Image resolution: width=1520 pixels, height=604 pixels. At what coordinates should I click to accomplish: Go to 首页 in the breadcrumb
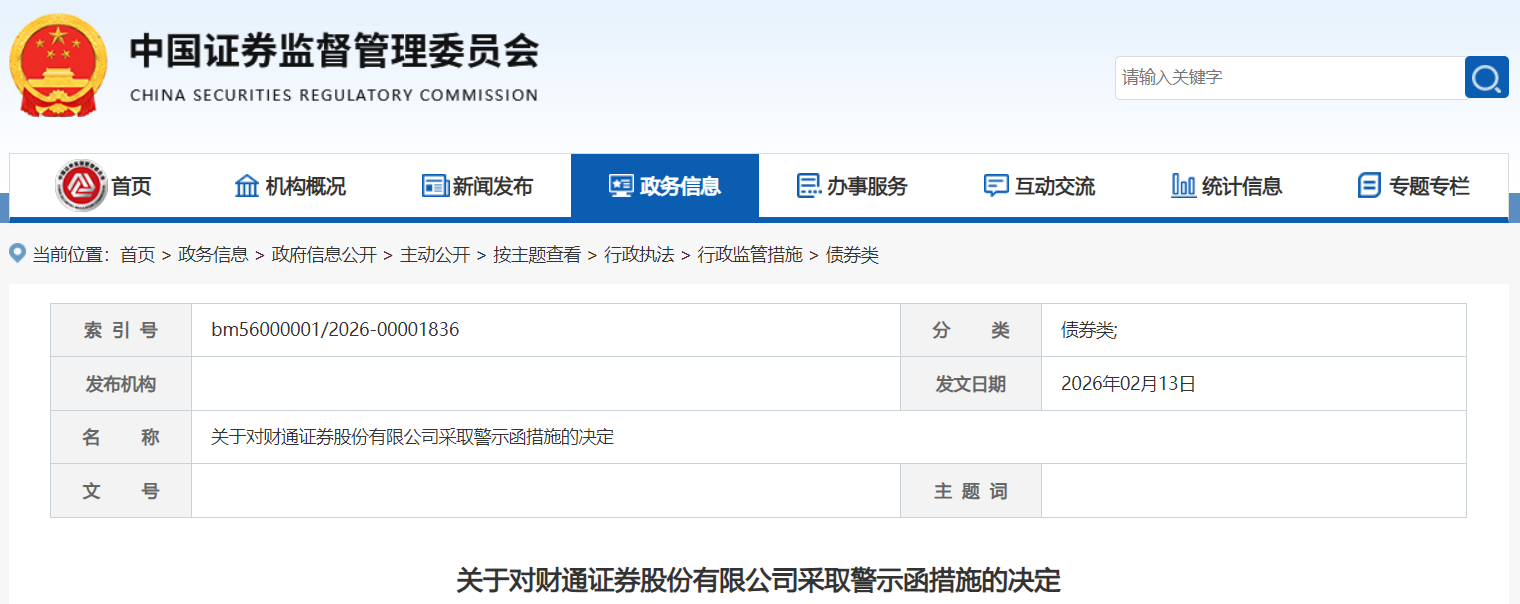137,255
